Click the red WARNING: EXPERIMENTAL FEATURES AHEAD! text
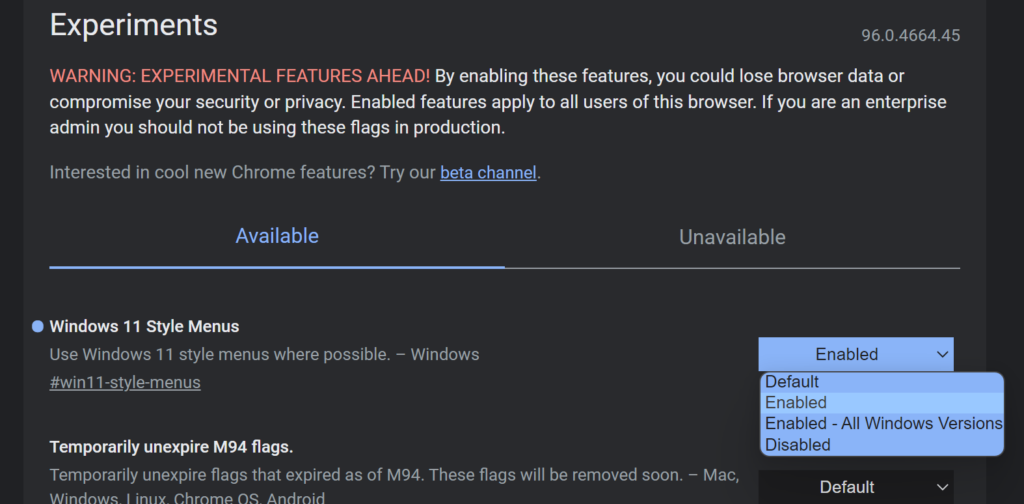1024x504 pixels. point(240,76)
